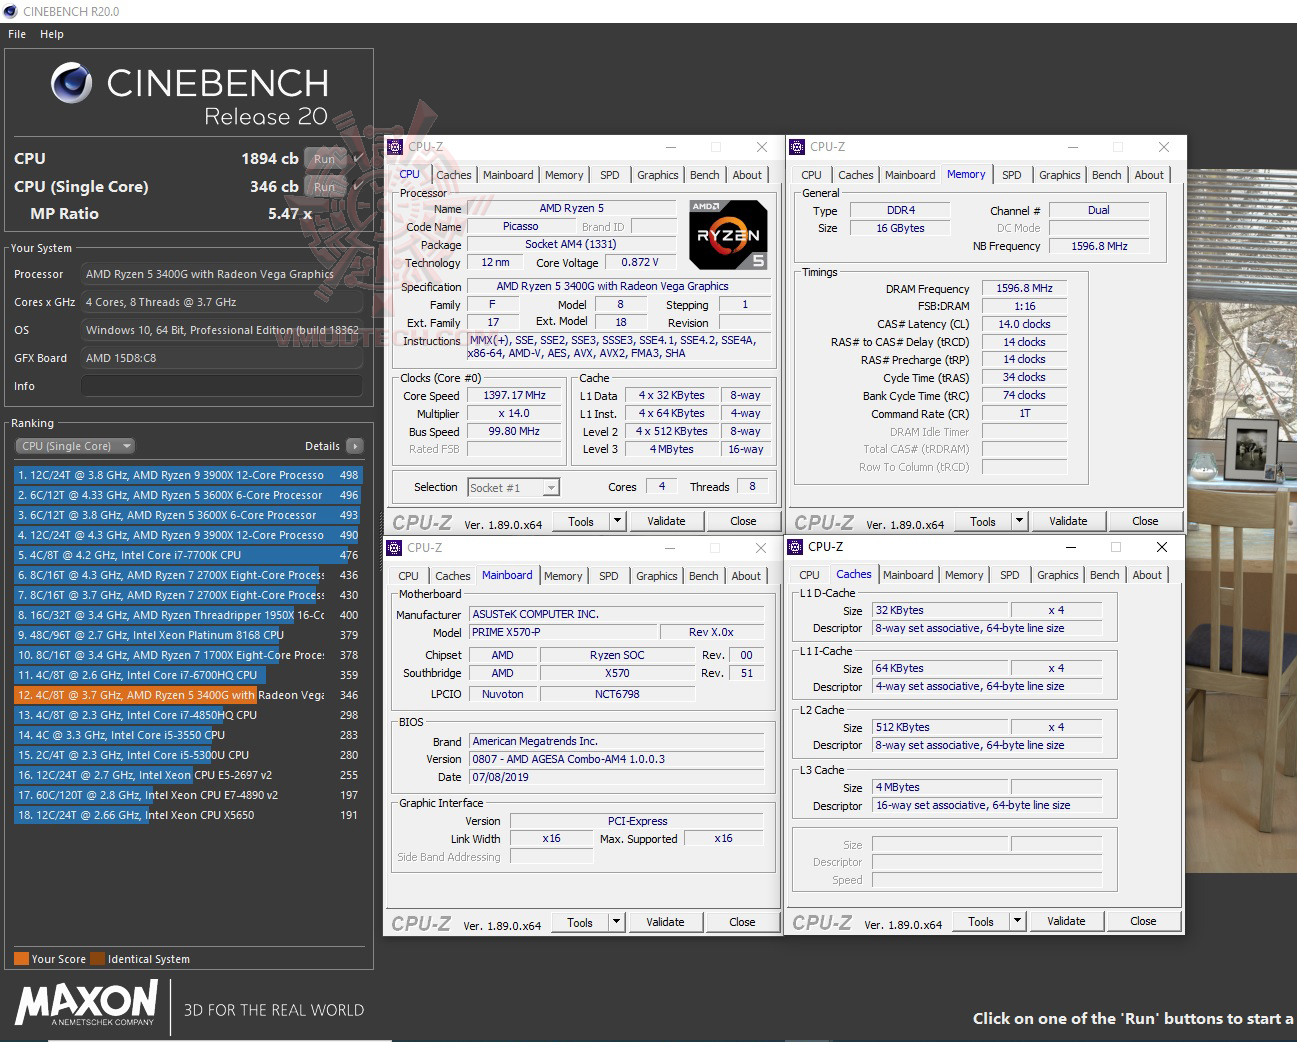
Task: Switch to SPD tab in Memory CPU-Z window
Action: click(1012, 175)
